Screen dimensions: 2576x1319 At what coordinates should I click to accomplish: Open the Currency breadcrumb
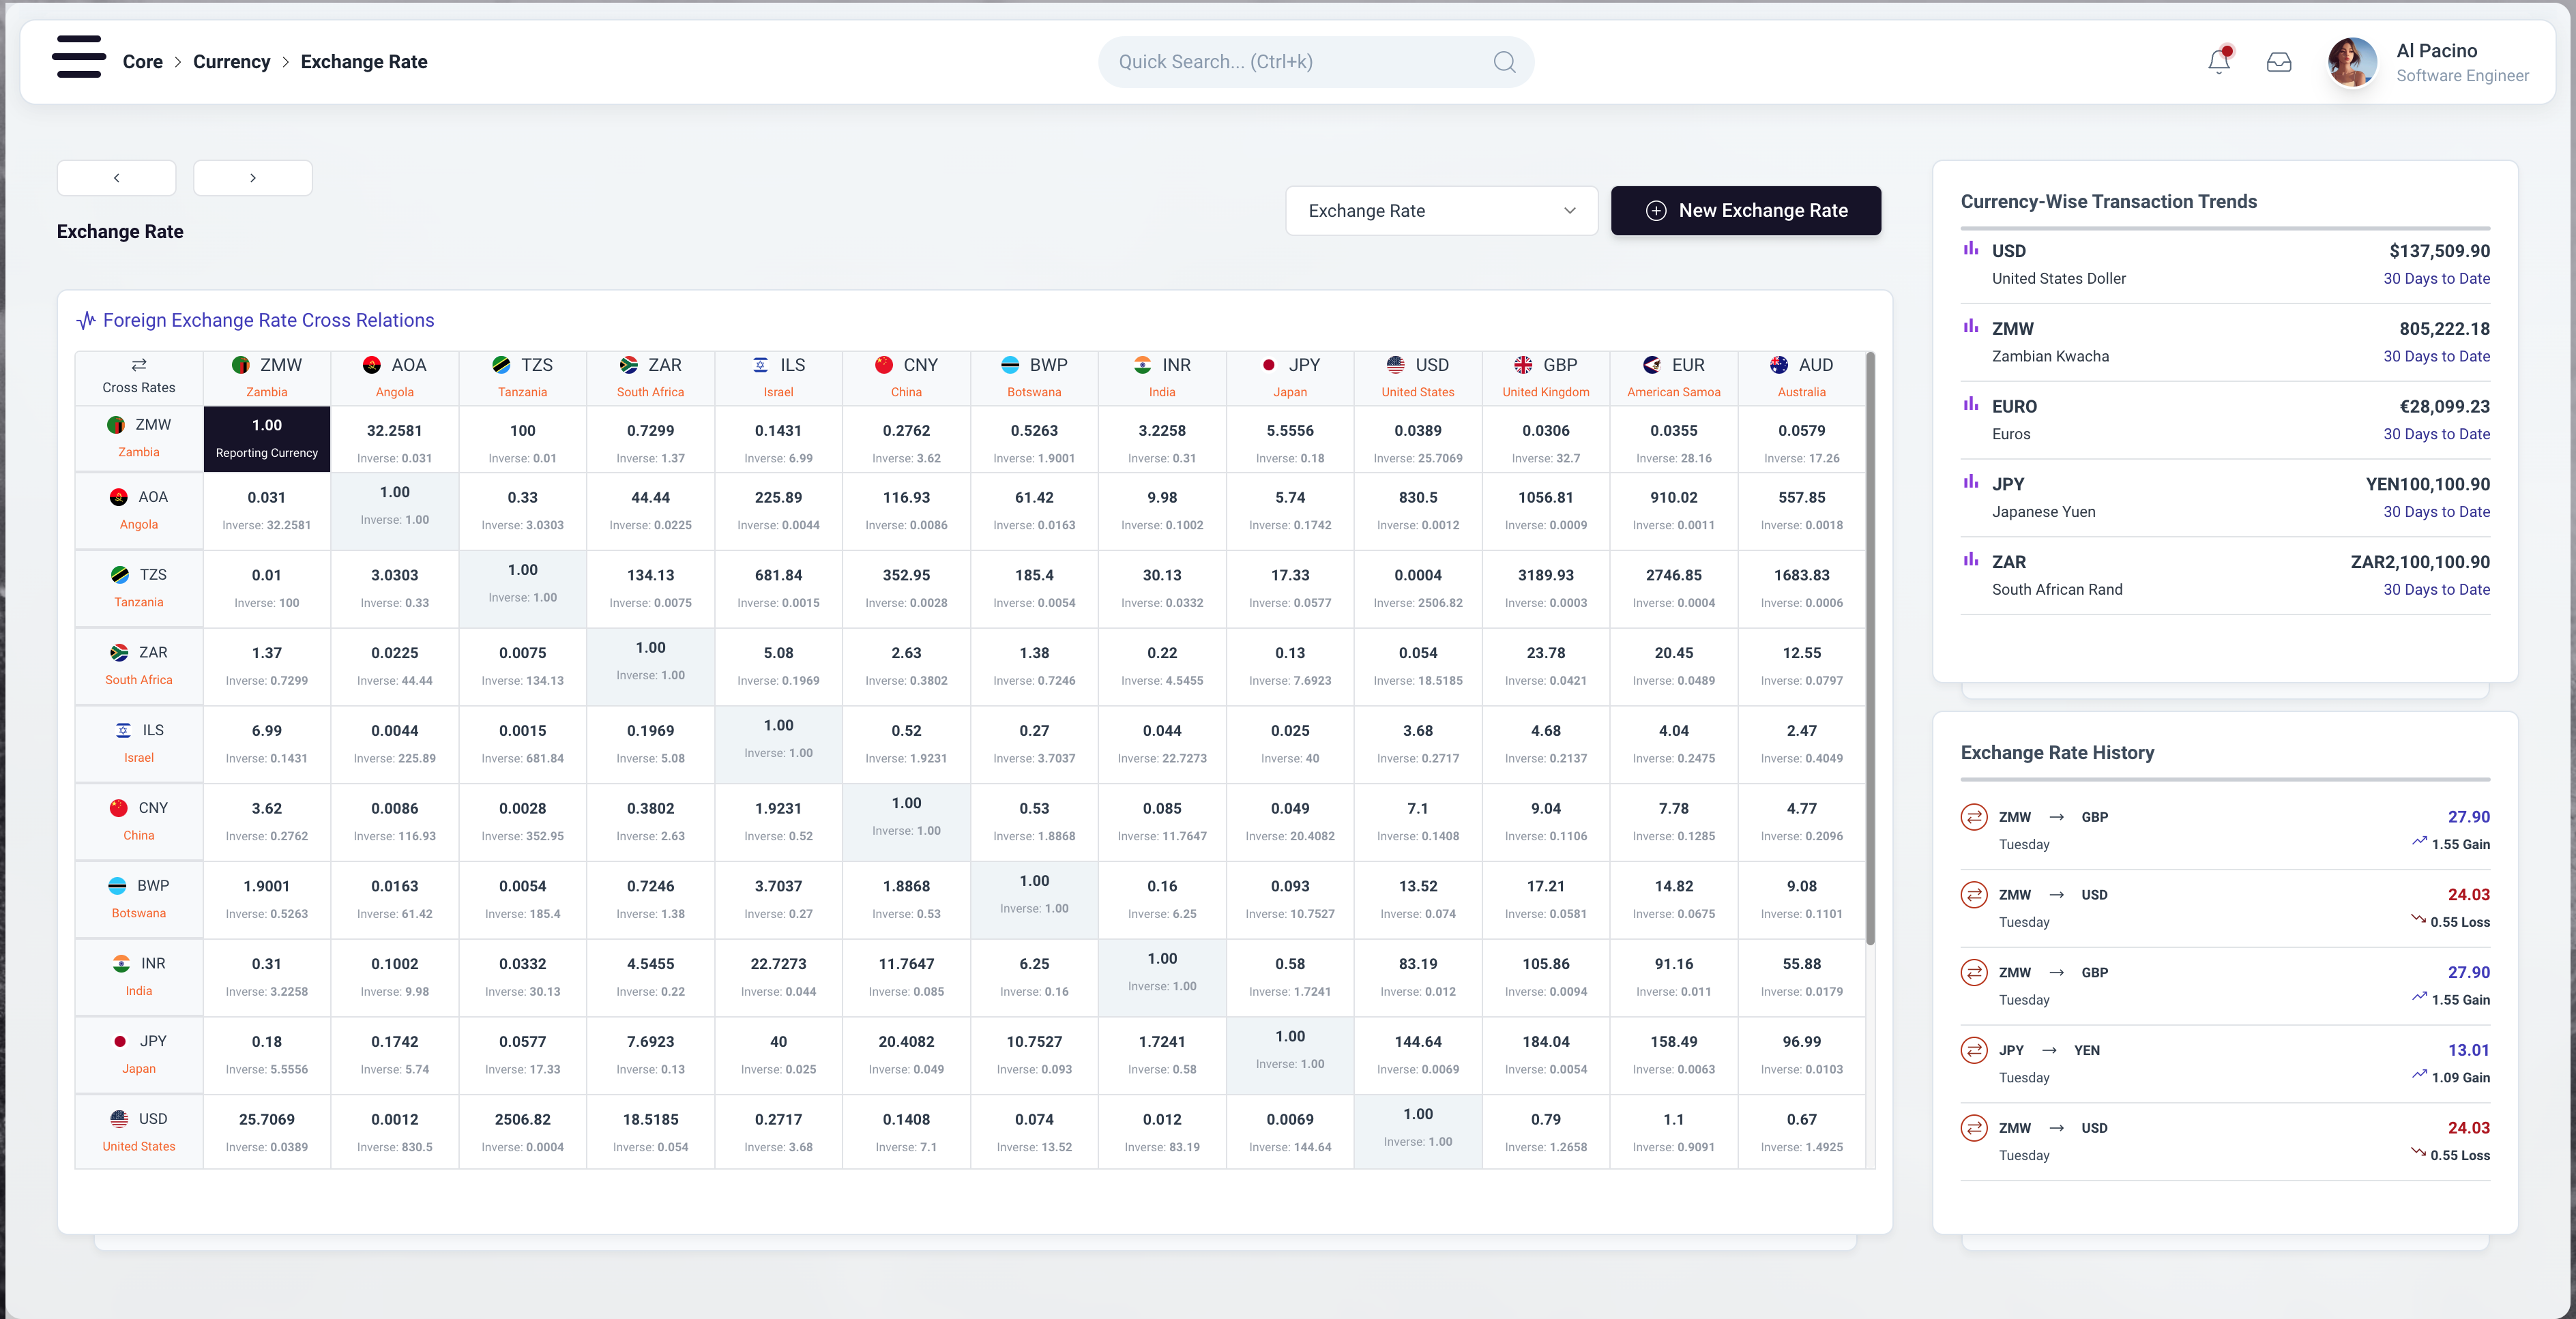pos(231,62)
